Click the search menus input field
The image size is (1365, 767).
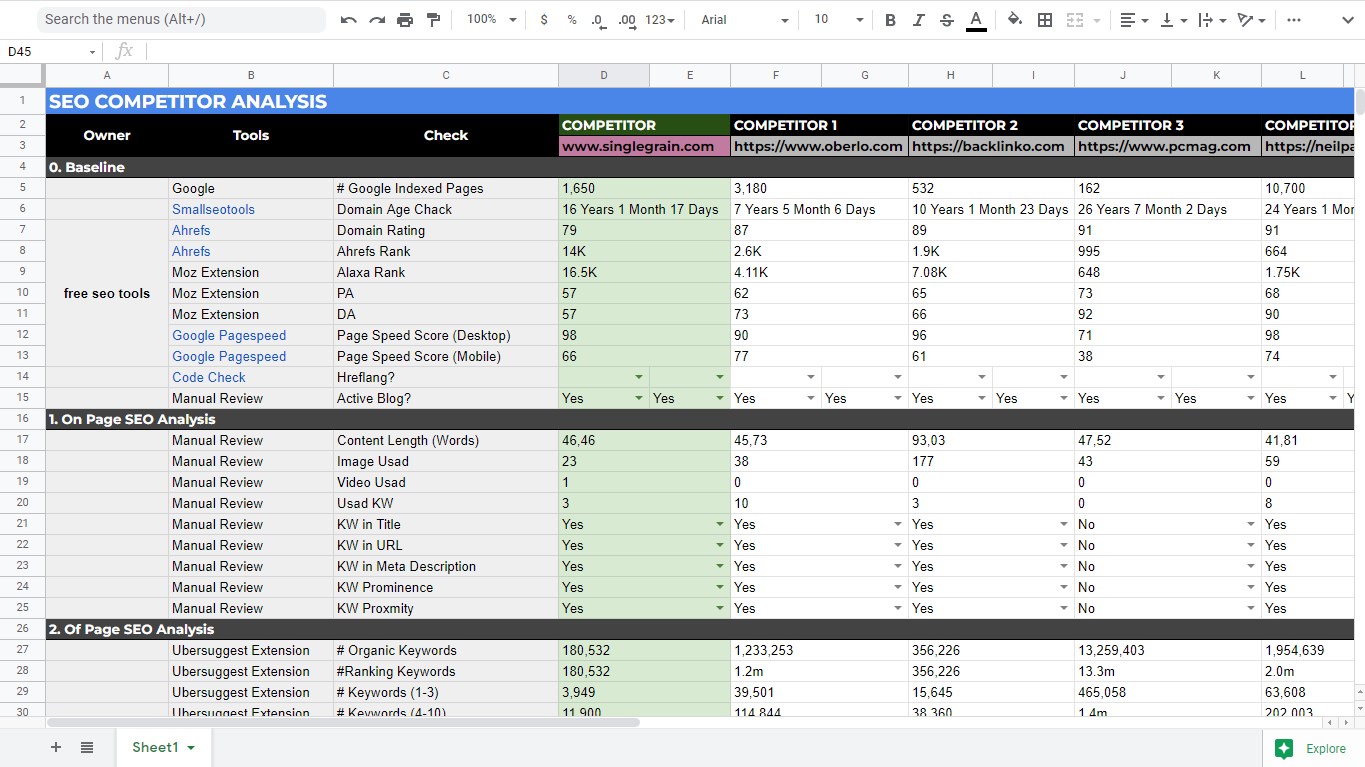(181, 19)
